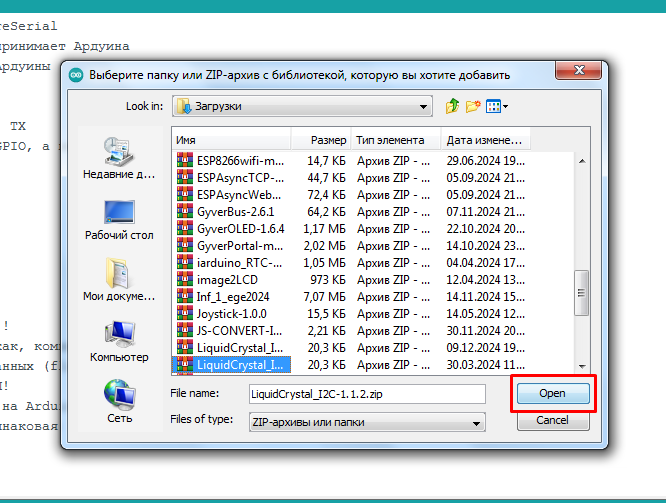Click the iarduino_RTC archive icon
This screenshot has height=503, width=666.
coord(185,263)
